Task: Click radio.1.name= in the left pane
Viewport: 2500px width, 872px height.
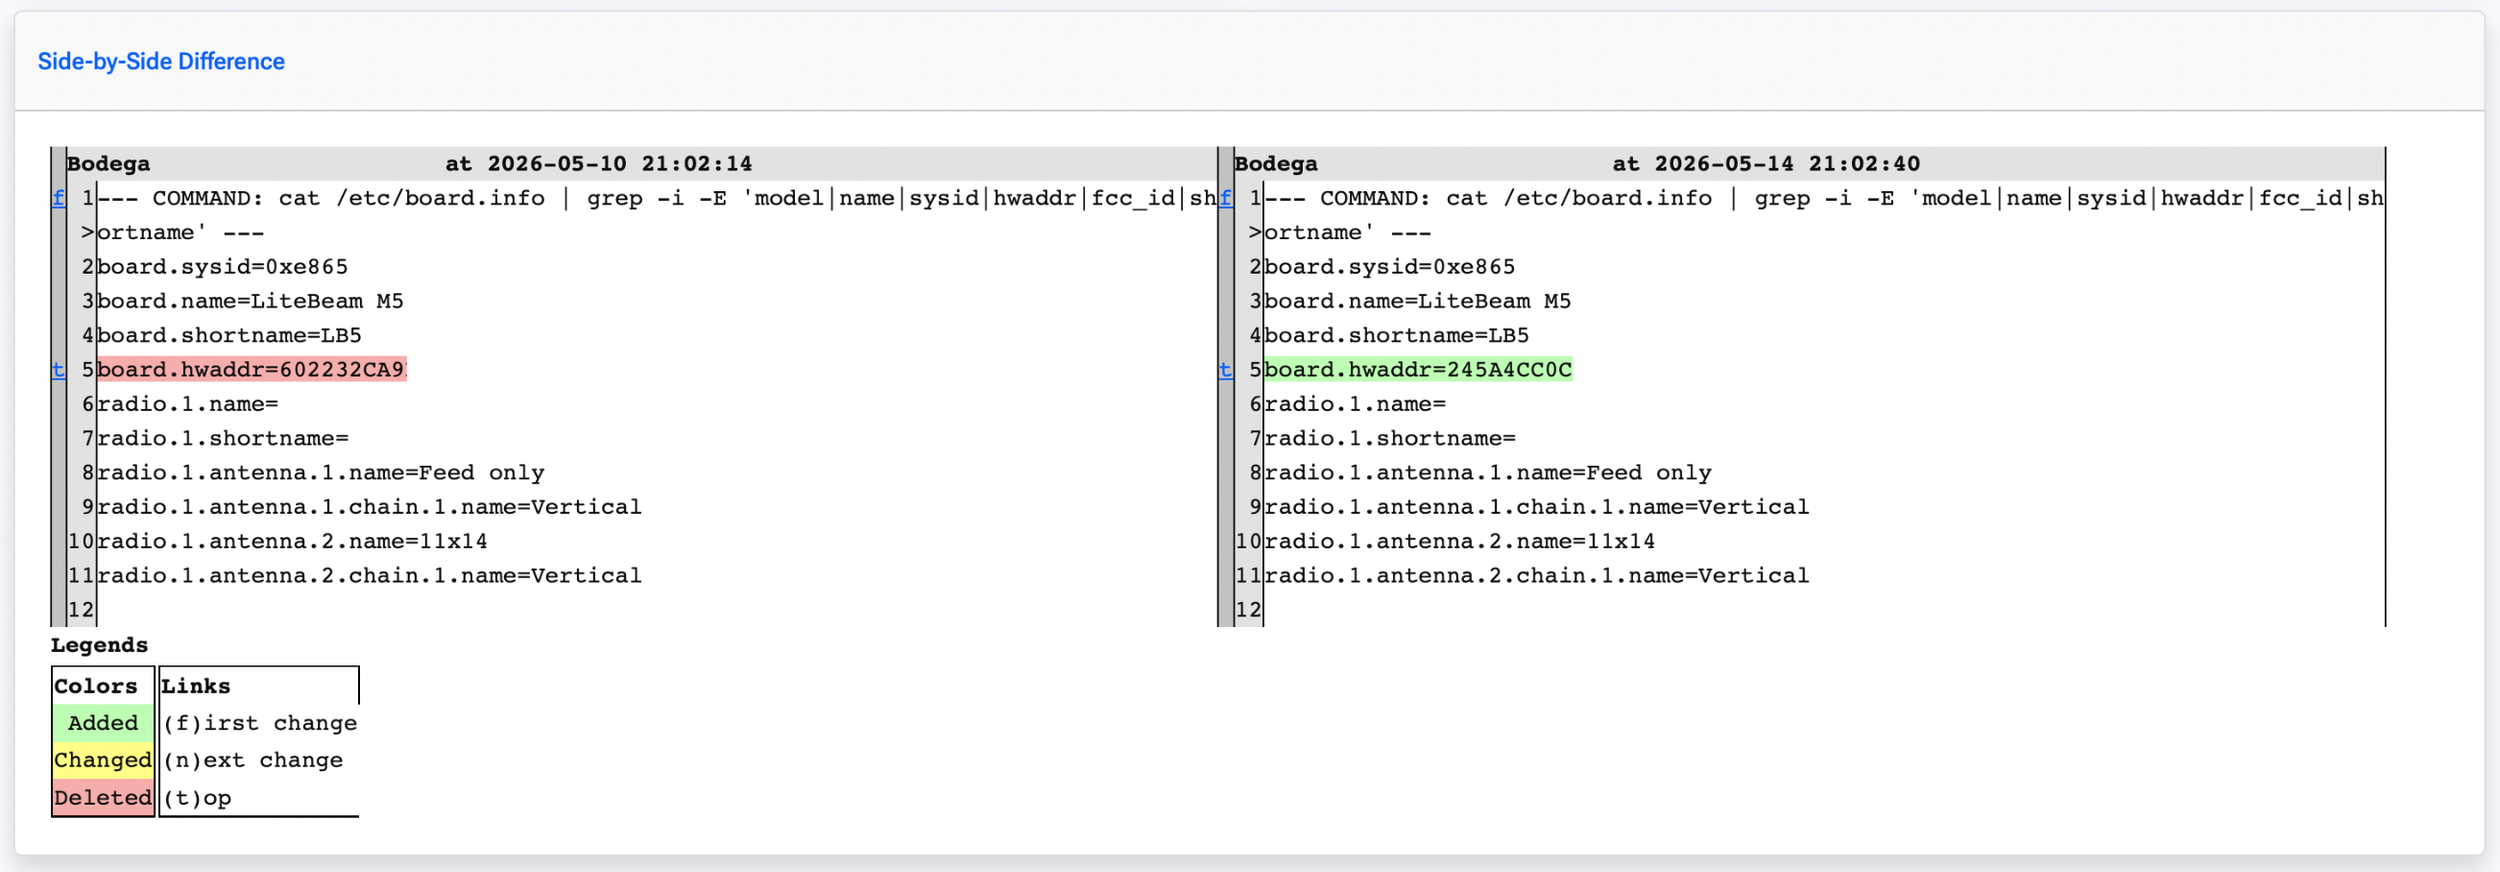Action: point(188,404)
